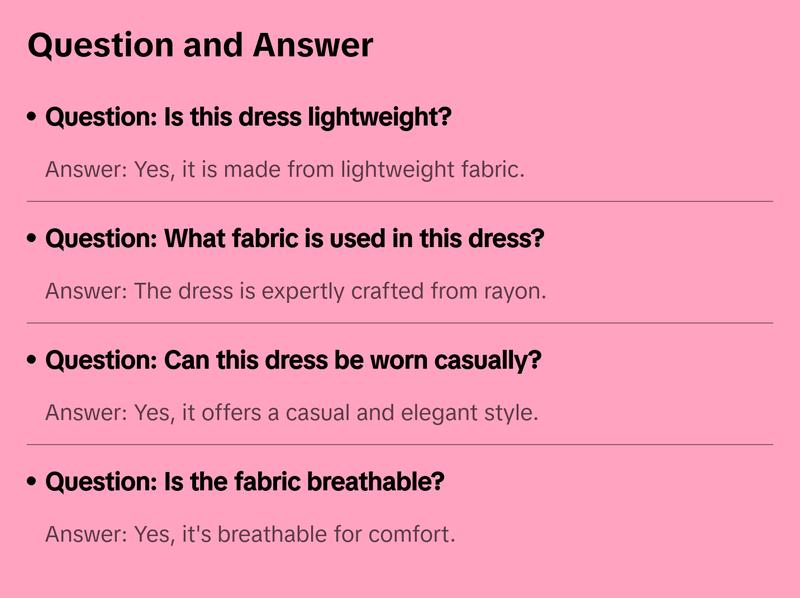
Task: Click the answer about lightweight fabric
Action: (x=285, y=170)
